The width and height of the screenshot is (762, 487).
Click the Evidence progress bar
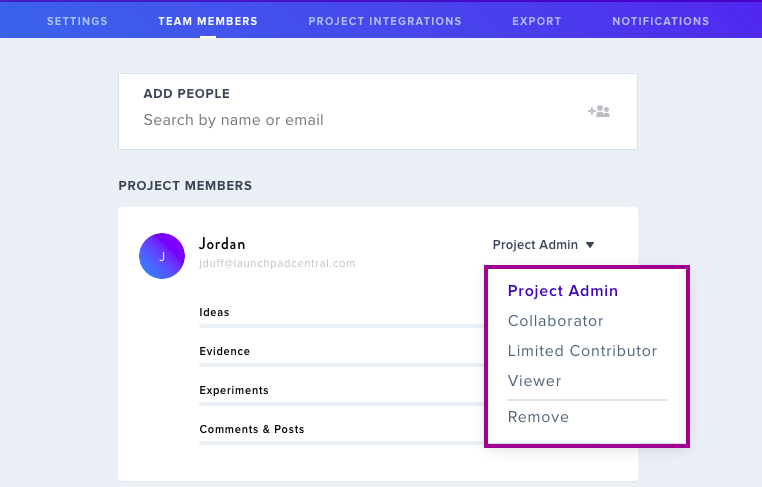[342, 365]
